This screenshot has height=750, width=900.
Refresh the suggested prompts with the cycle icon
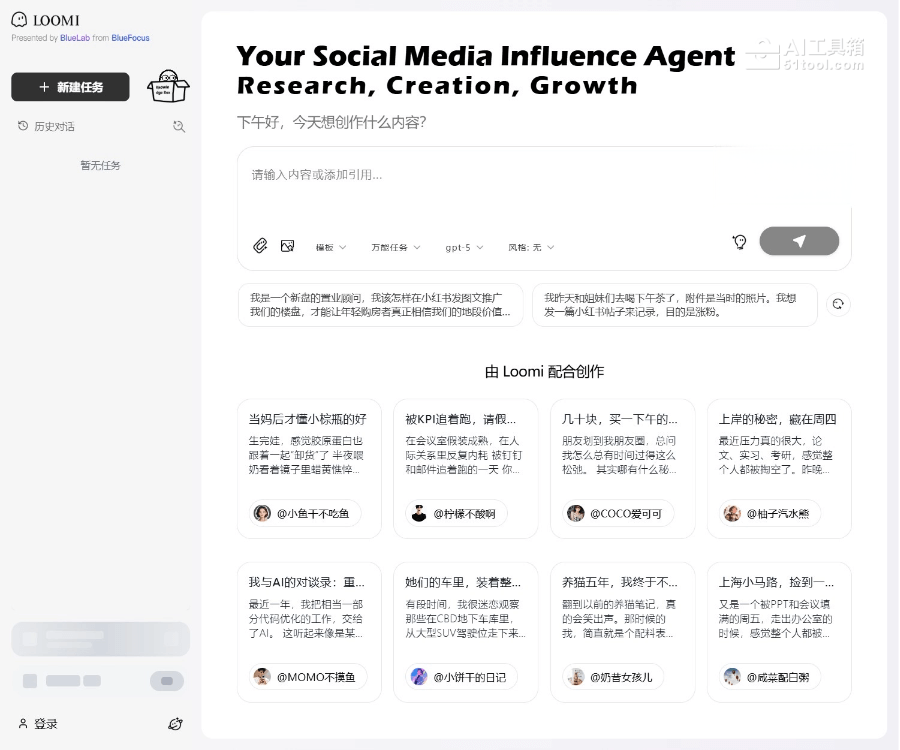pos(838,305)
